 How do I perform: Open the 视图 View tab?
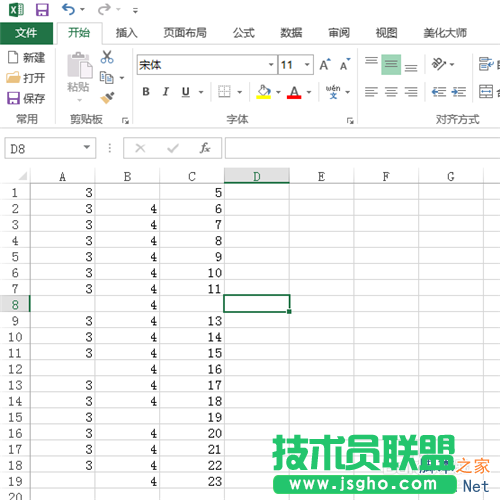point(386,33)
